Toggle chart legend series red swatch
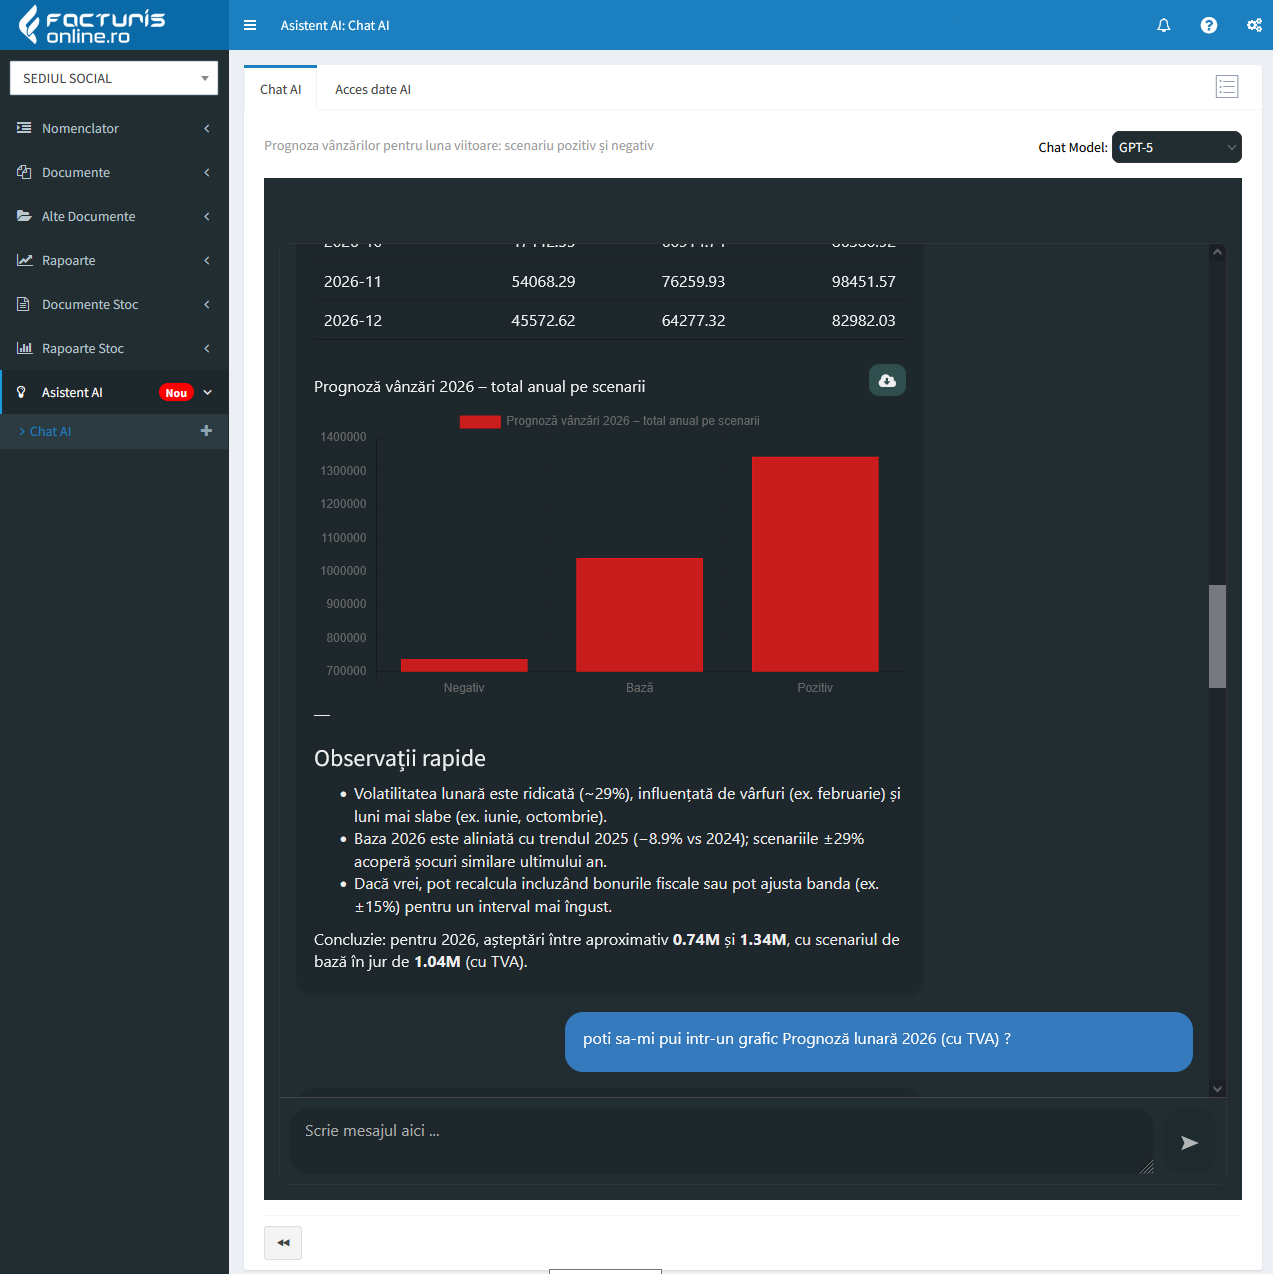 click(480, 421)
